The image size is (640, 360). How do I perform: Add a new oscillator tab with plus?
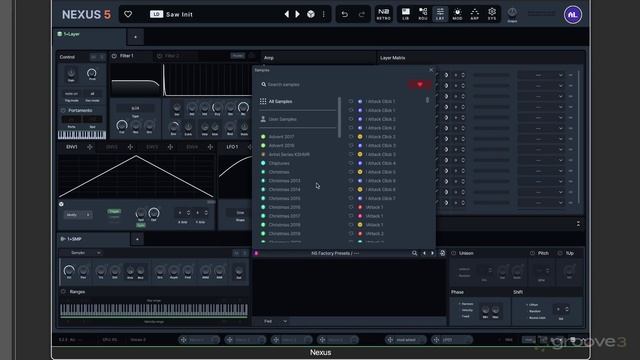tap(138, 240)
